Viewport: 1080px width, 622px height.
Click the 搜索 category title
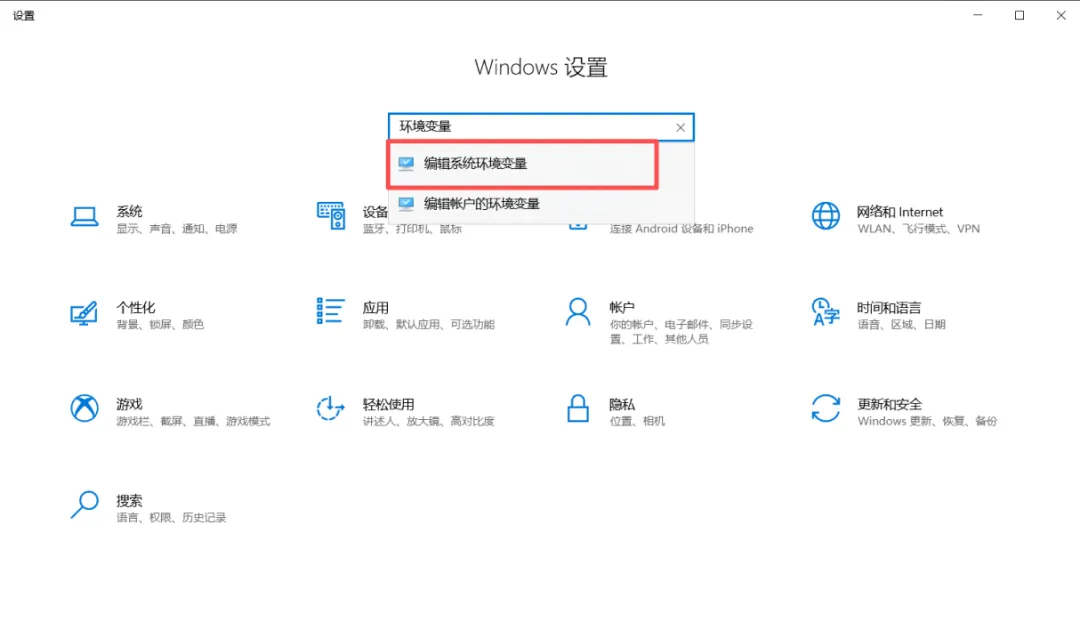129,501
